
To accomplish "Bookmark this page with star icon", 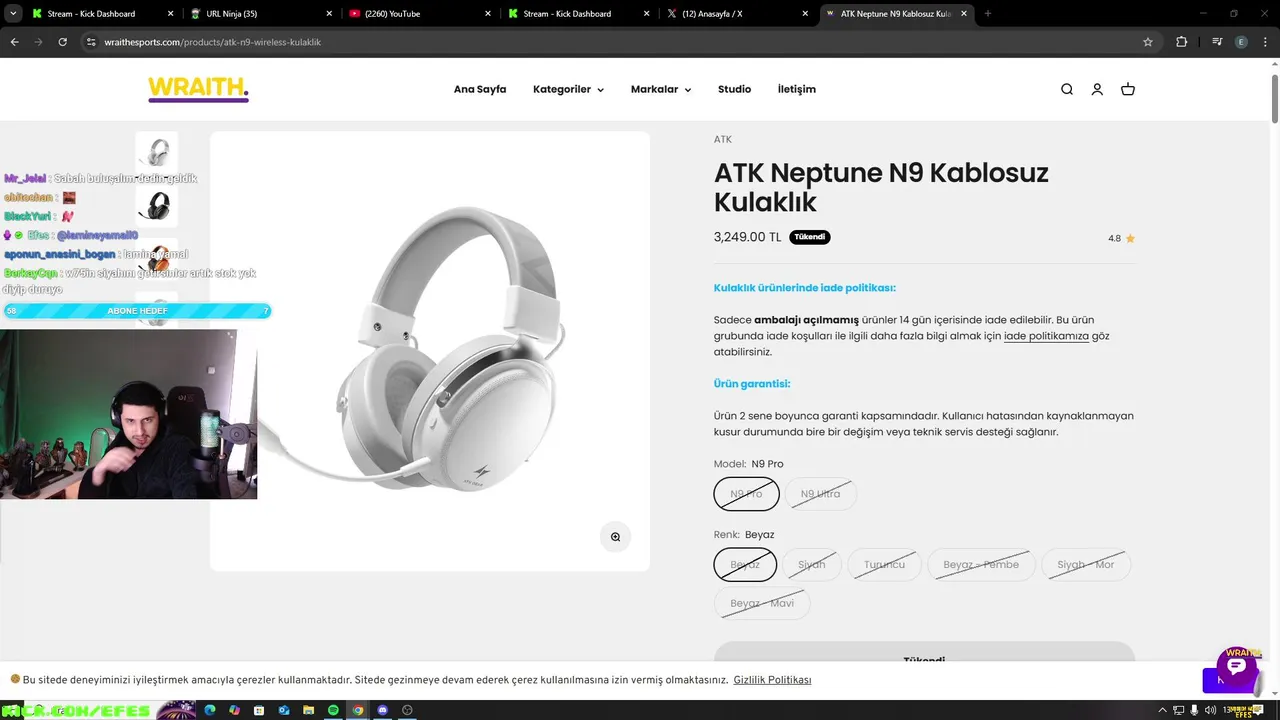I will click(1148, 42).
